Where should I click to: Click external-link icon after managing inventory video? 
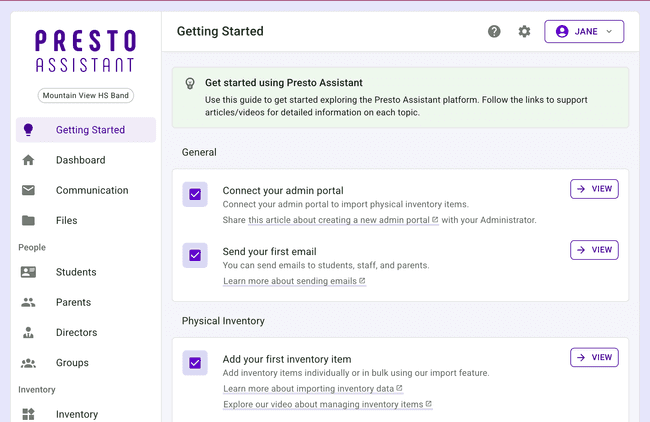pyautogui.click(x=429, y=404)
